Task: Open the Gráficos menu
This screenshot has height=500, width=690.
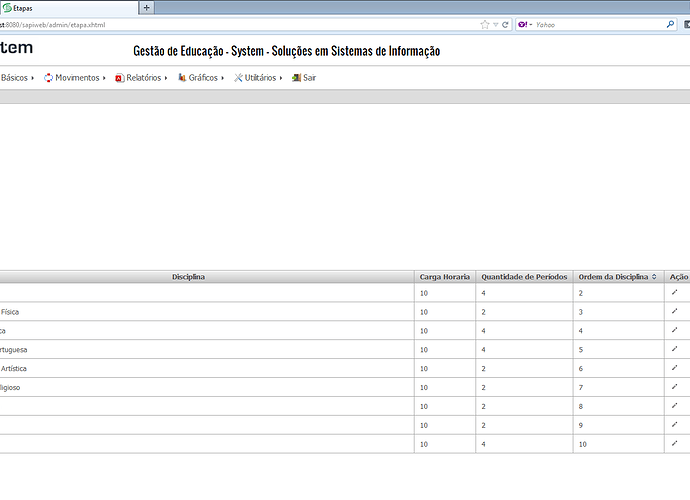Action: 201,78
